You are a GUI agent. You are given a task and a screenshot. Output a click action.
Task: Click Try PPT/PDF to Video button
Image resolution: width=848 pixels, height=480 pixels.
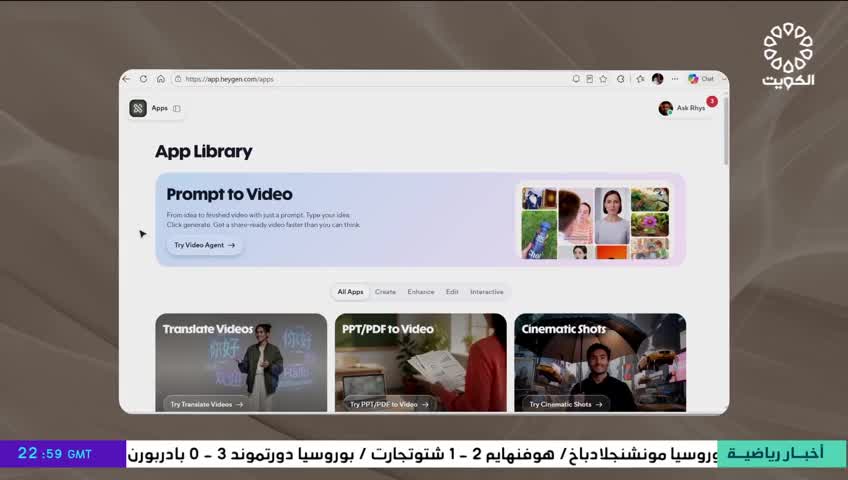click(389, 404)
